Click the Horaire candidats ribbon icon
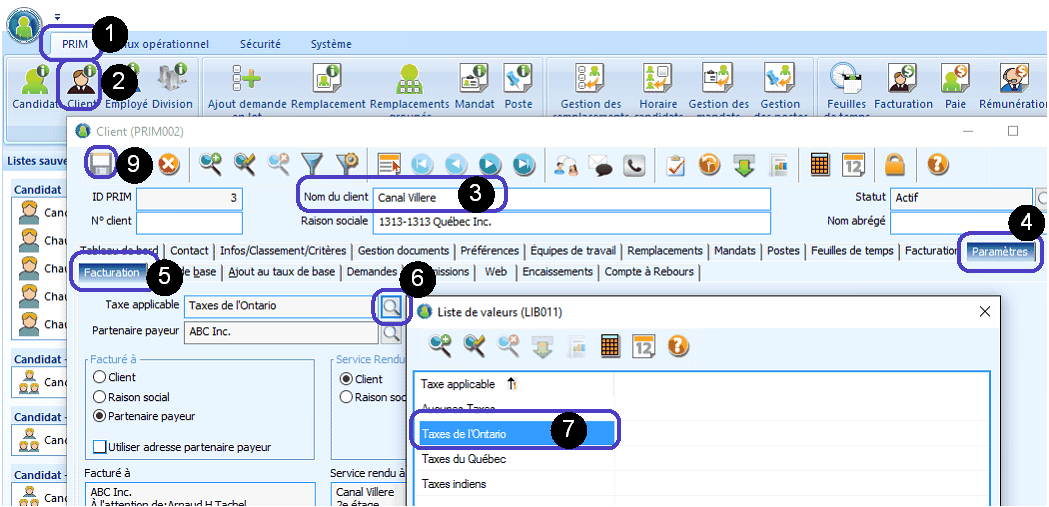Viewport: 1049px width, 507px height. (657, 84)
